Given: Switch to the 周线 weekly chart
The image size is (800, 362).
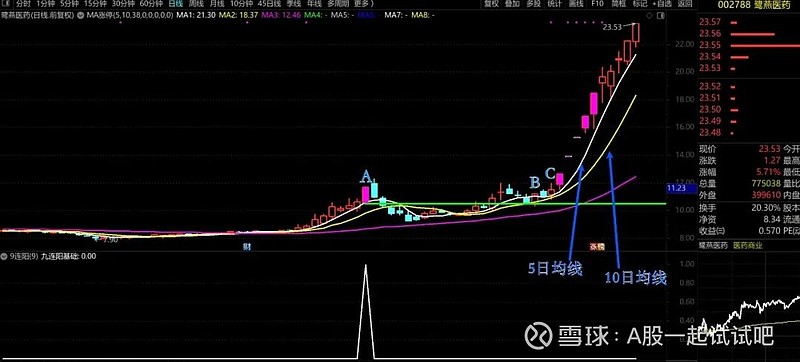Looking at the screenshot, I should [196, 4].
